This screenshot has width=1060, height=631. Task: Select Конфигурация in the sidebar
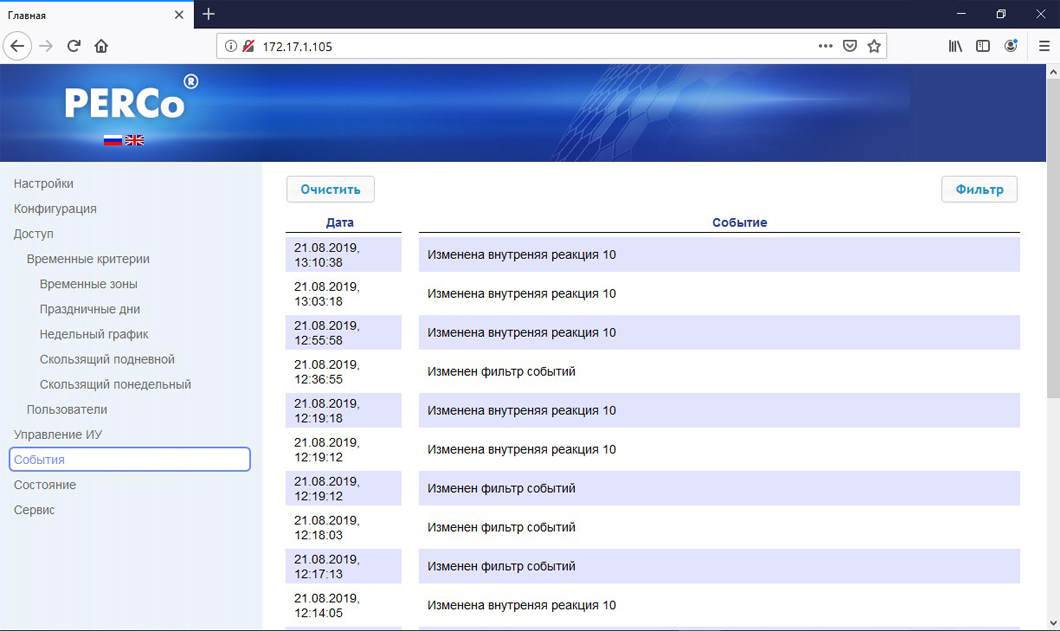click(55, 209)
